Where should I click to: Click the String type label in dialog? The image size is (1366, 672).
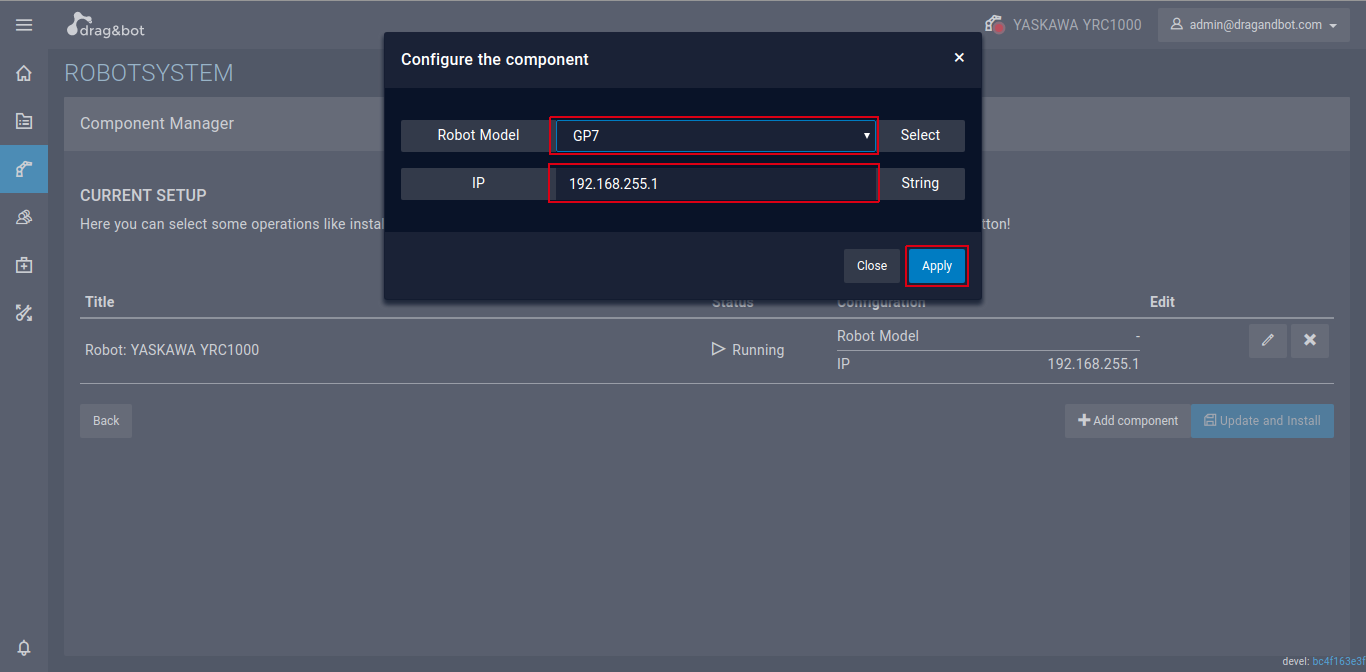pyautogui.click(x=920, y=184)
